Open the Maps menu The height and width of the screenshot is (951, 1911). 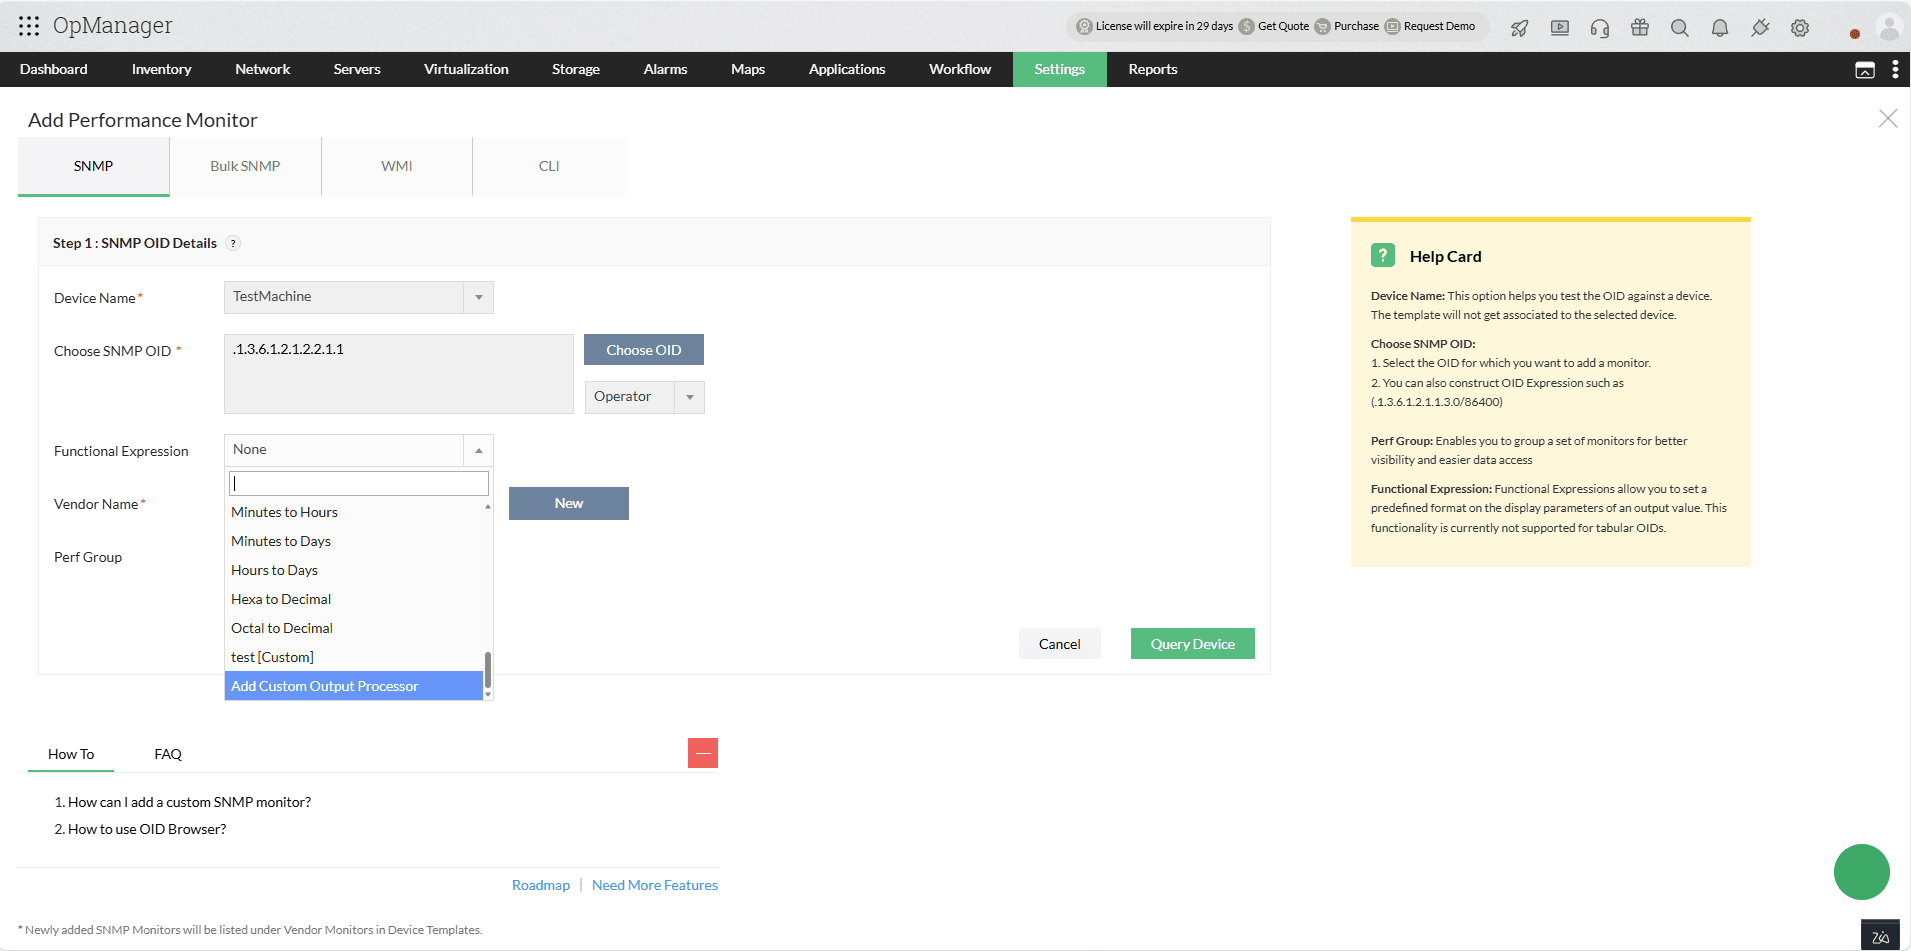748,69
